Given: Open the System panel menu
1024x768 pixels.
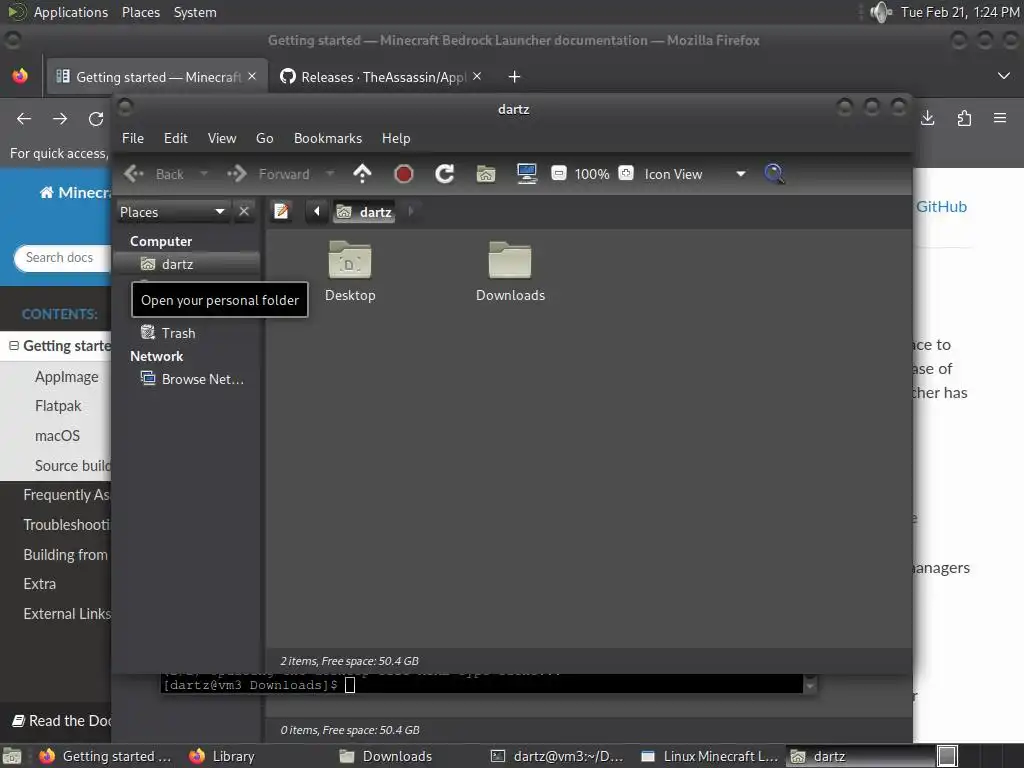Looking at the screenshot, I should point(195,12).
